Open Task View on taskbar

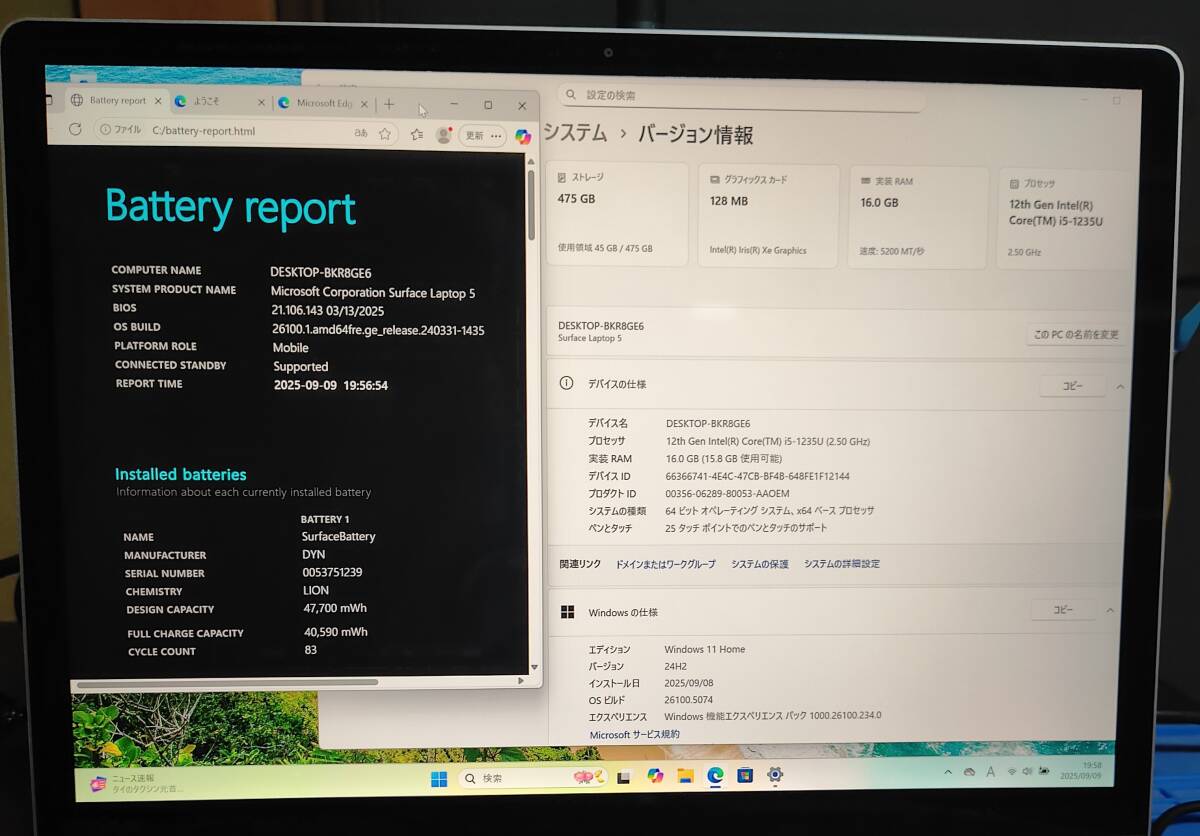[624, 777]
